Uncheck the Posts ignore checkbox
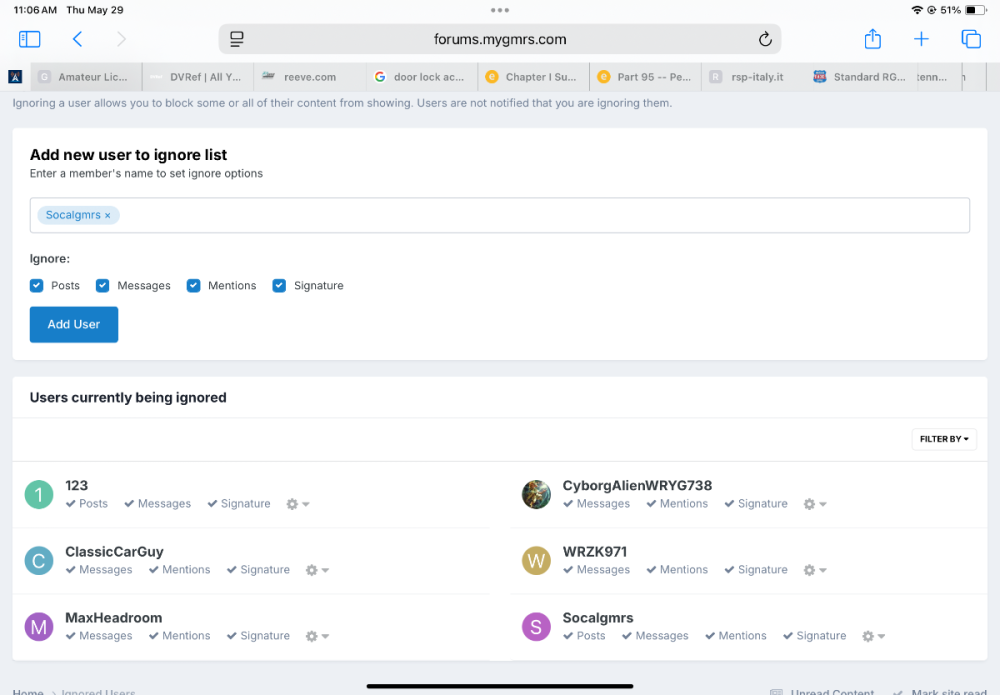The width and height of the screenshot is (1000, 695). click(x=37, y=286)
